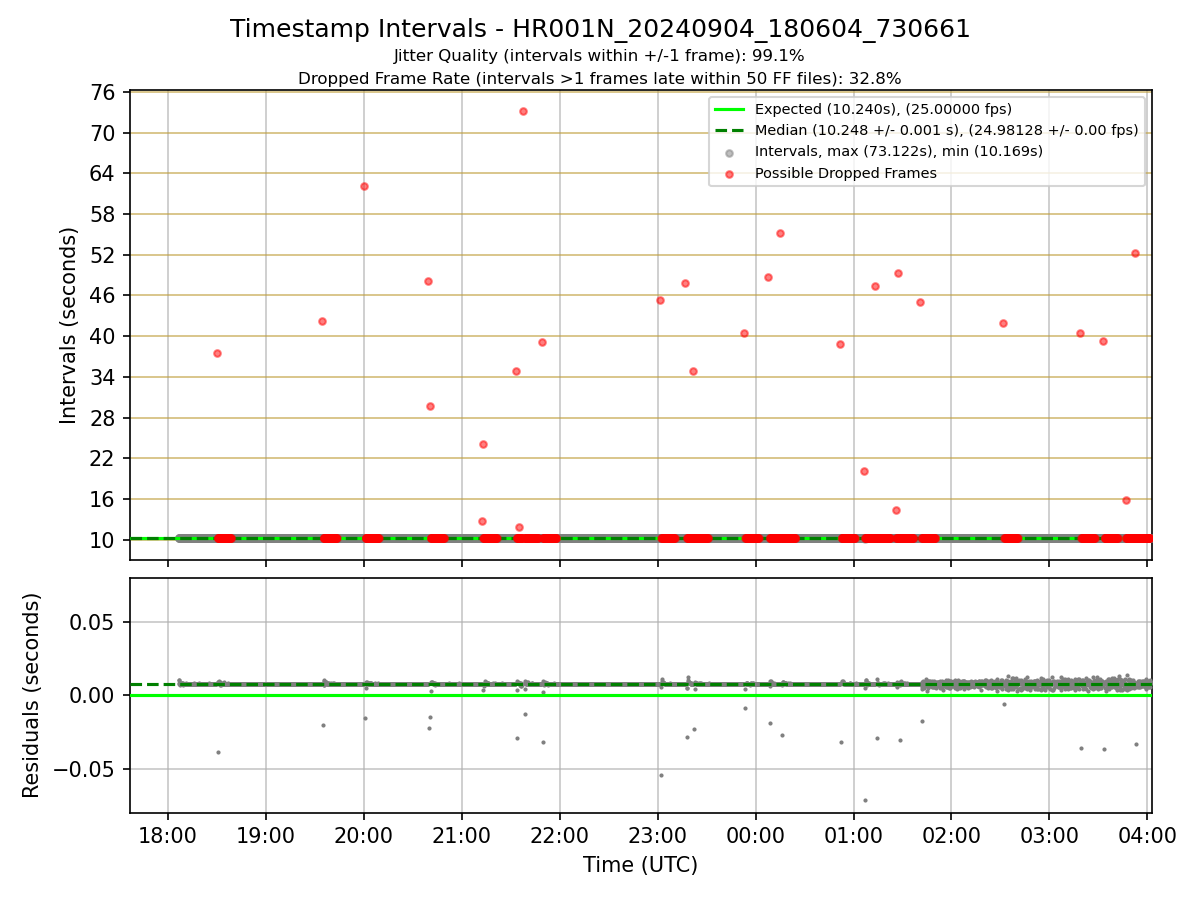The width and height of the screenshot is (1200, 900).
Task: Click the 46 tick on intervals axis
Action: [x=105, y=295]
